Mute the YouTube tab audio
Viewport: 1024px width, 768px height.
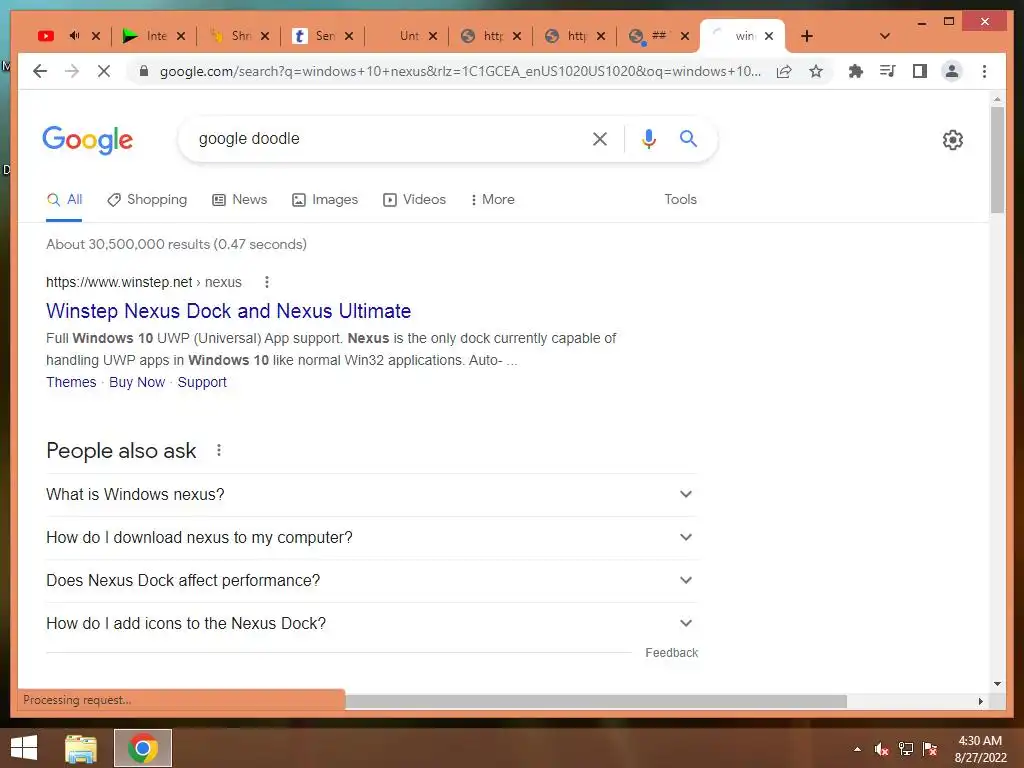[74, 36]
